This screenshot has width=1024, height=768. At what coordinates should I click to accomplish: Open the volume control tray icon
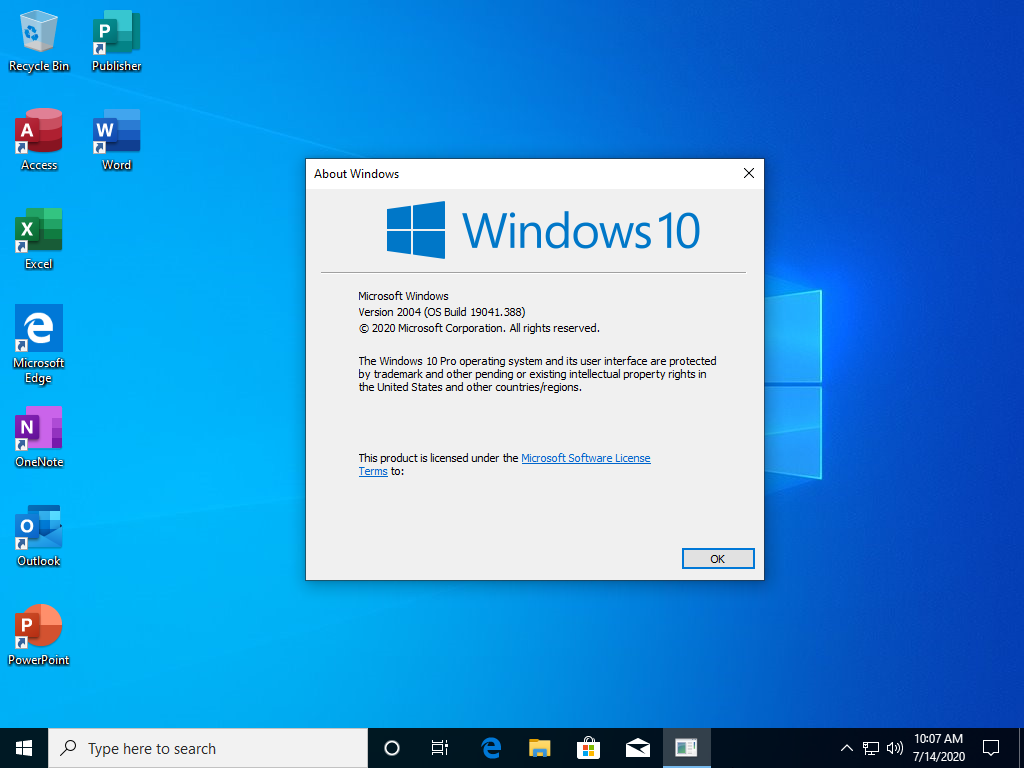(895, 748)
